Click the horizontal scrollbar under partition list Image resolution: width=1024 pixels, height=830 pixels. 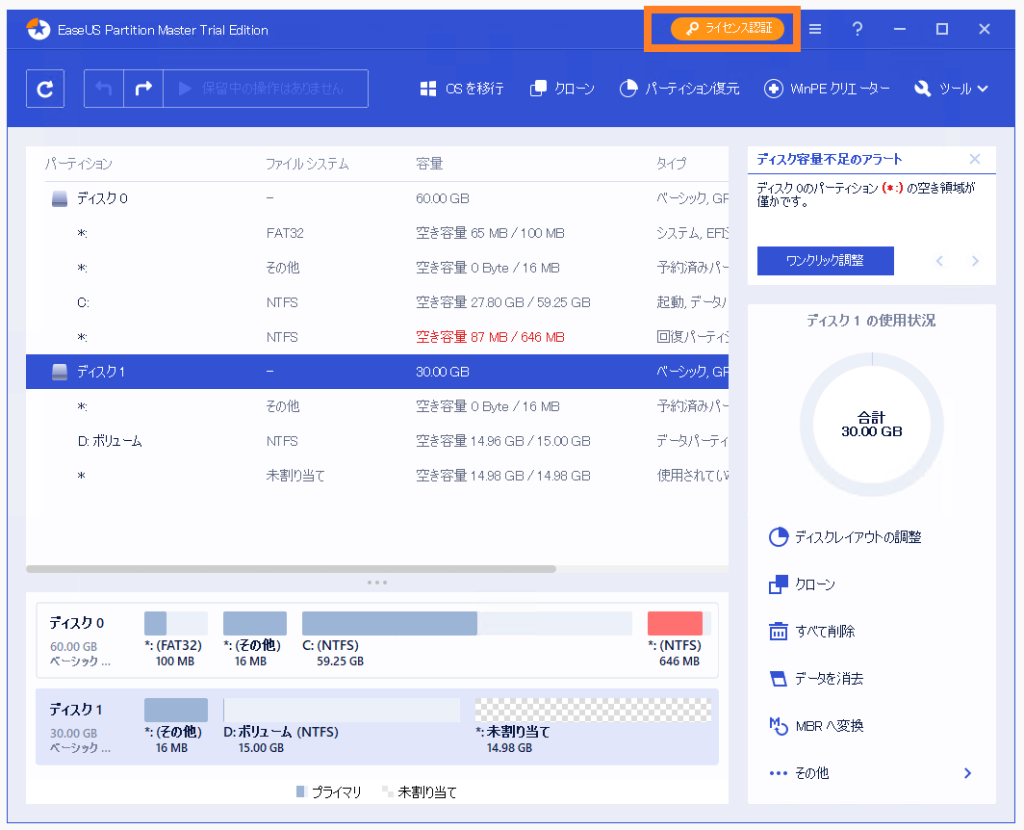pos(291,569)
